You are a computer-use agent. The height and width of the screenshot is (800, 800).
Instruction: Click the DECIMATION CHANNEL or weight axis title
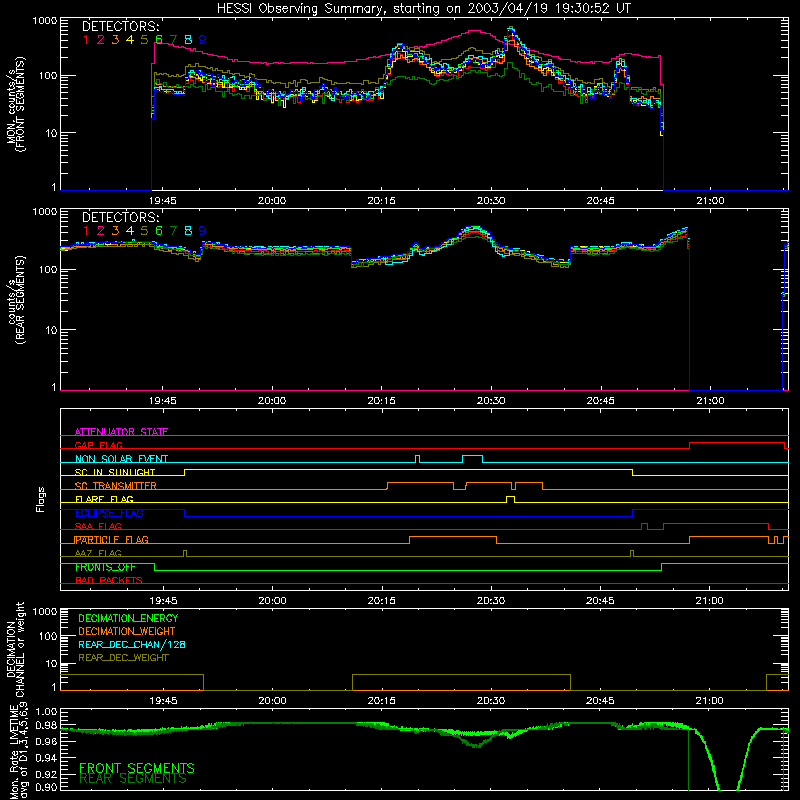click(x=15, y=649)
